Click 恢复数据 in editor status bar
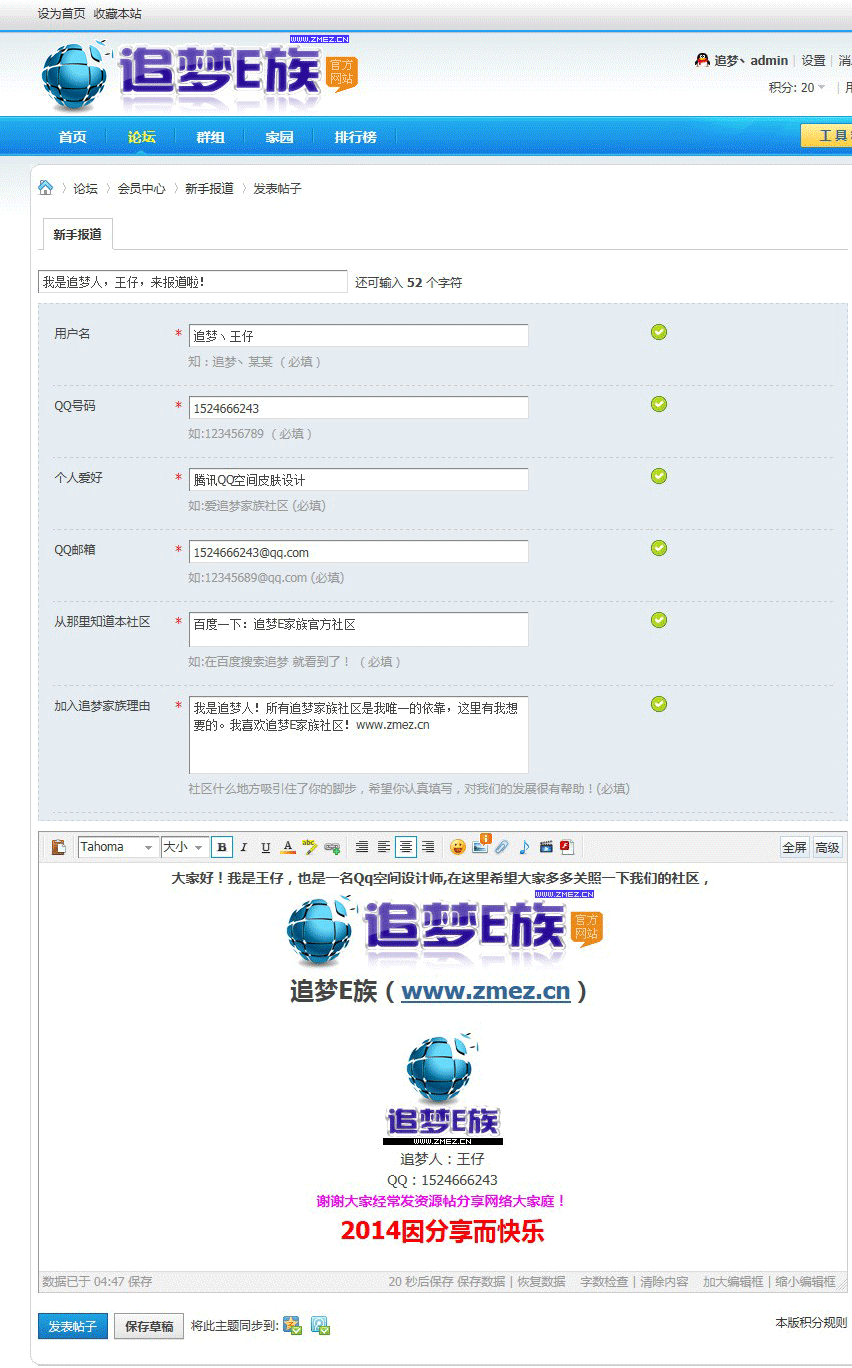The height and width of the screenshot is (1368, 852). pos(540,1281)
